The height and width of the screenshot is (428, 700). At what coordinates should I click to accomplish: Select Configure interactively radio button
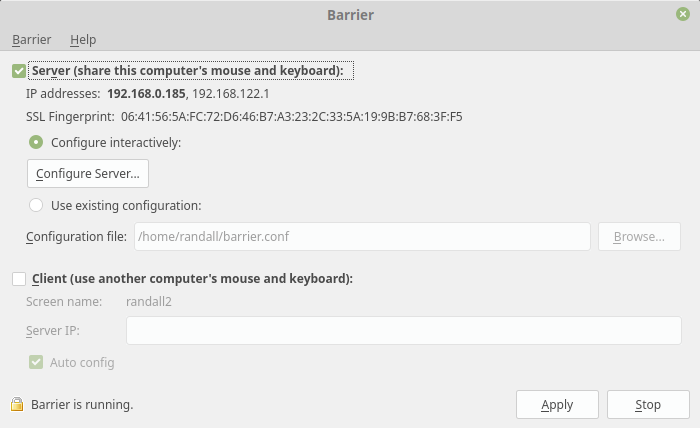[36, 142]
